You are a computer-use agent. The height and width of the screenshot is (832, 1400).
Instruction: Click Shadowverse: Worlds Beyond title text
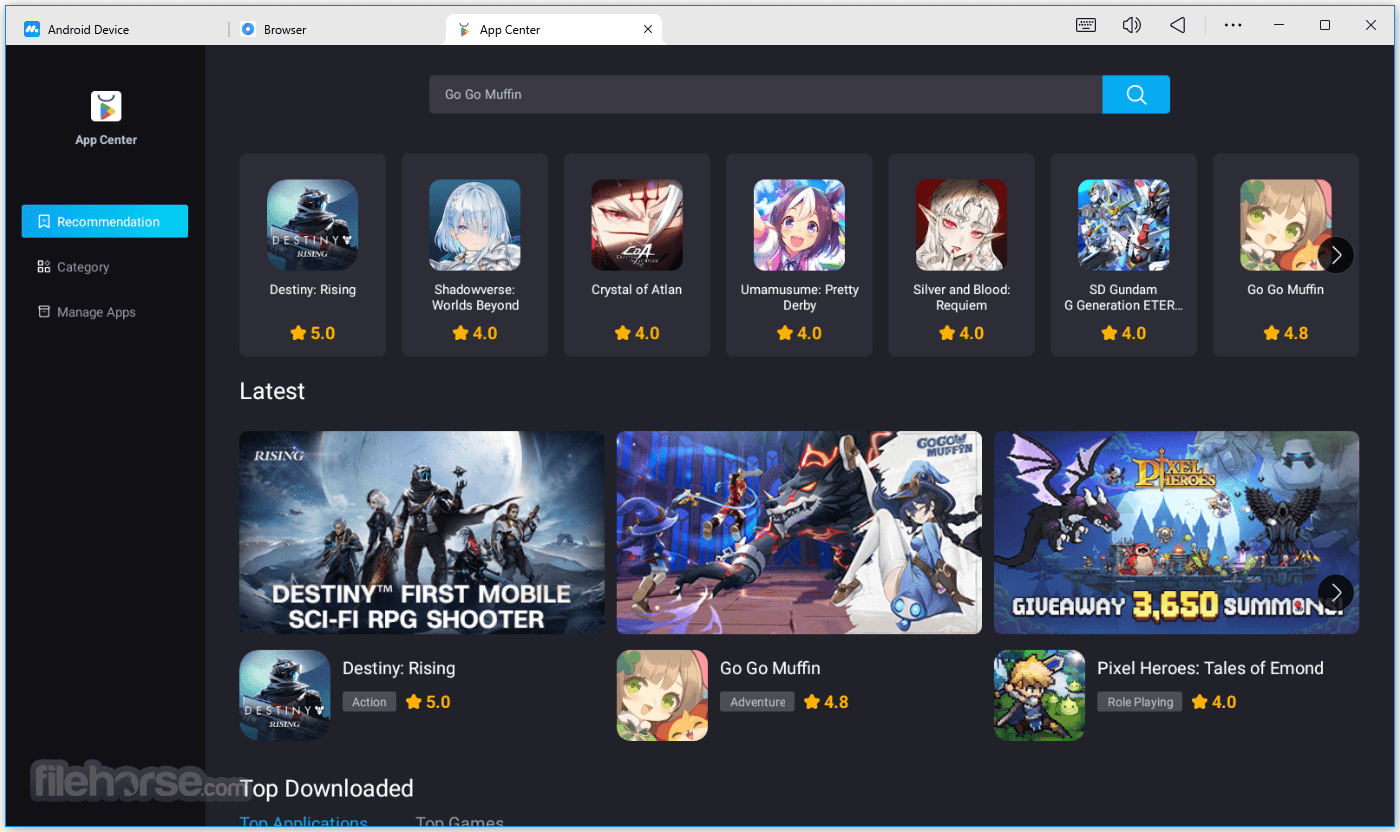[x=475, y=298]
